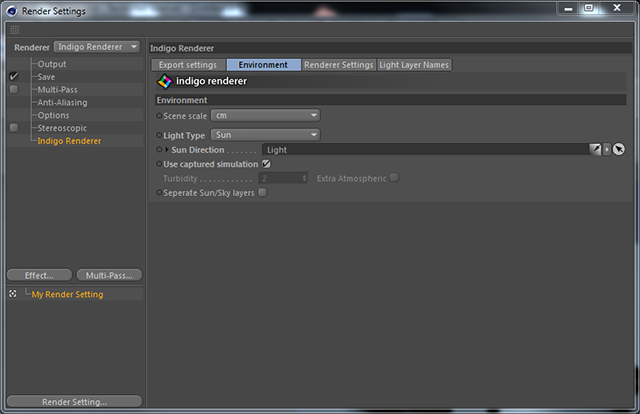The height and width of the screenshot is (414, 640).
Task: Click the Sun Direction animation dot
Action: (x=159, y=150)
